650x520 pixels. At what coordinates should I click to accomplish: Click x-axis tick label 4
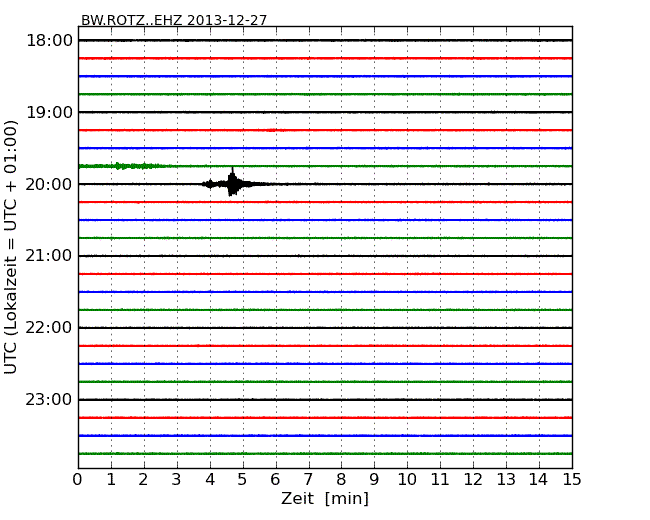[210, 479]
